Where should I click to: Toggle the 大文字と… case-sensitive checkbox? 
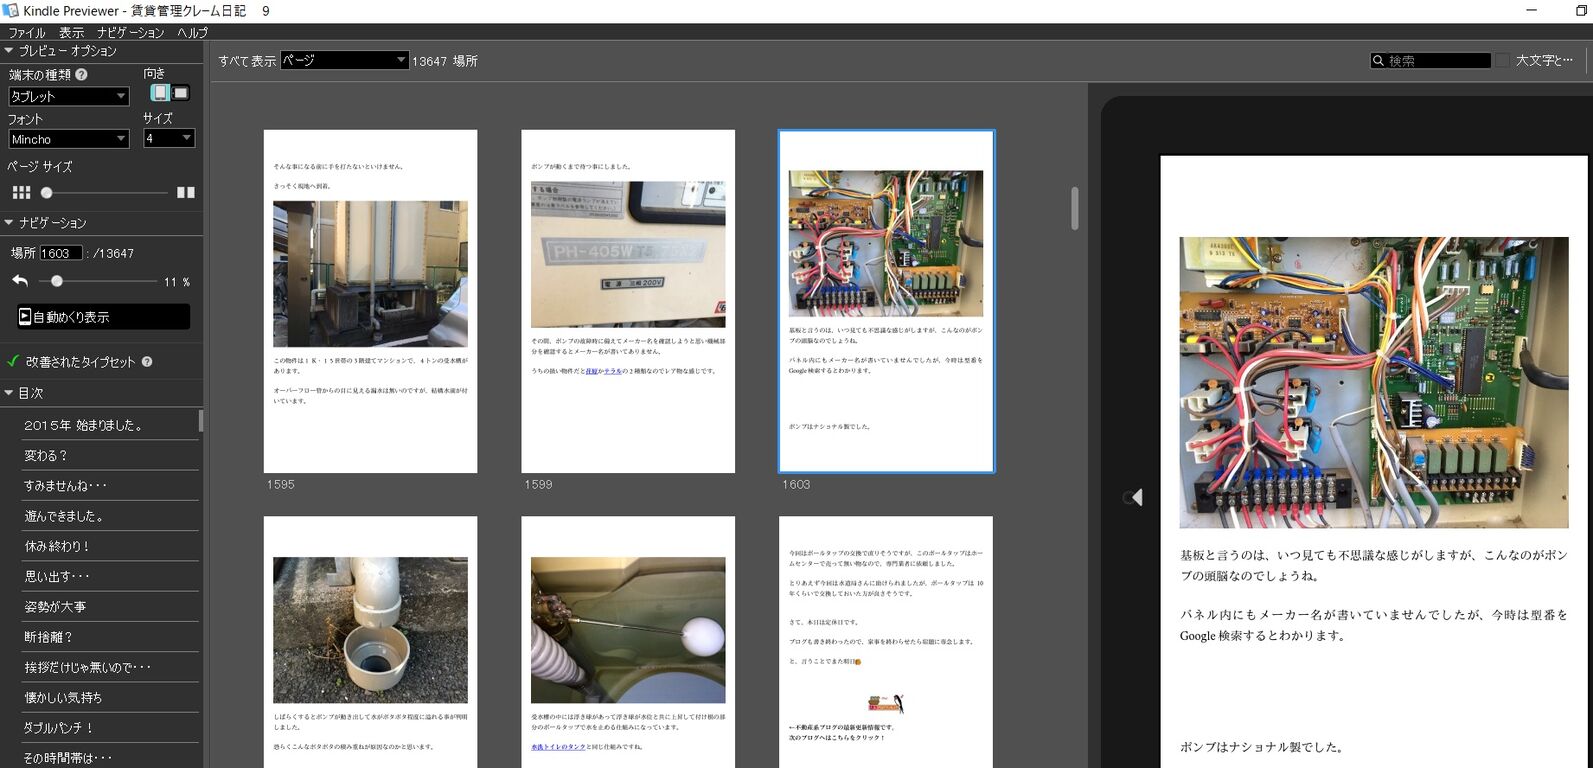pos(1502,61)
